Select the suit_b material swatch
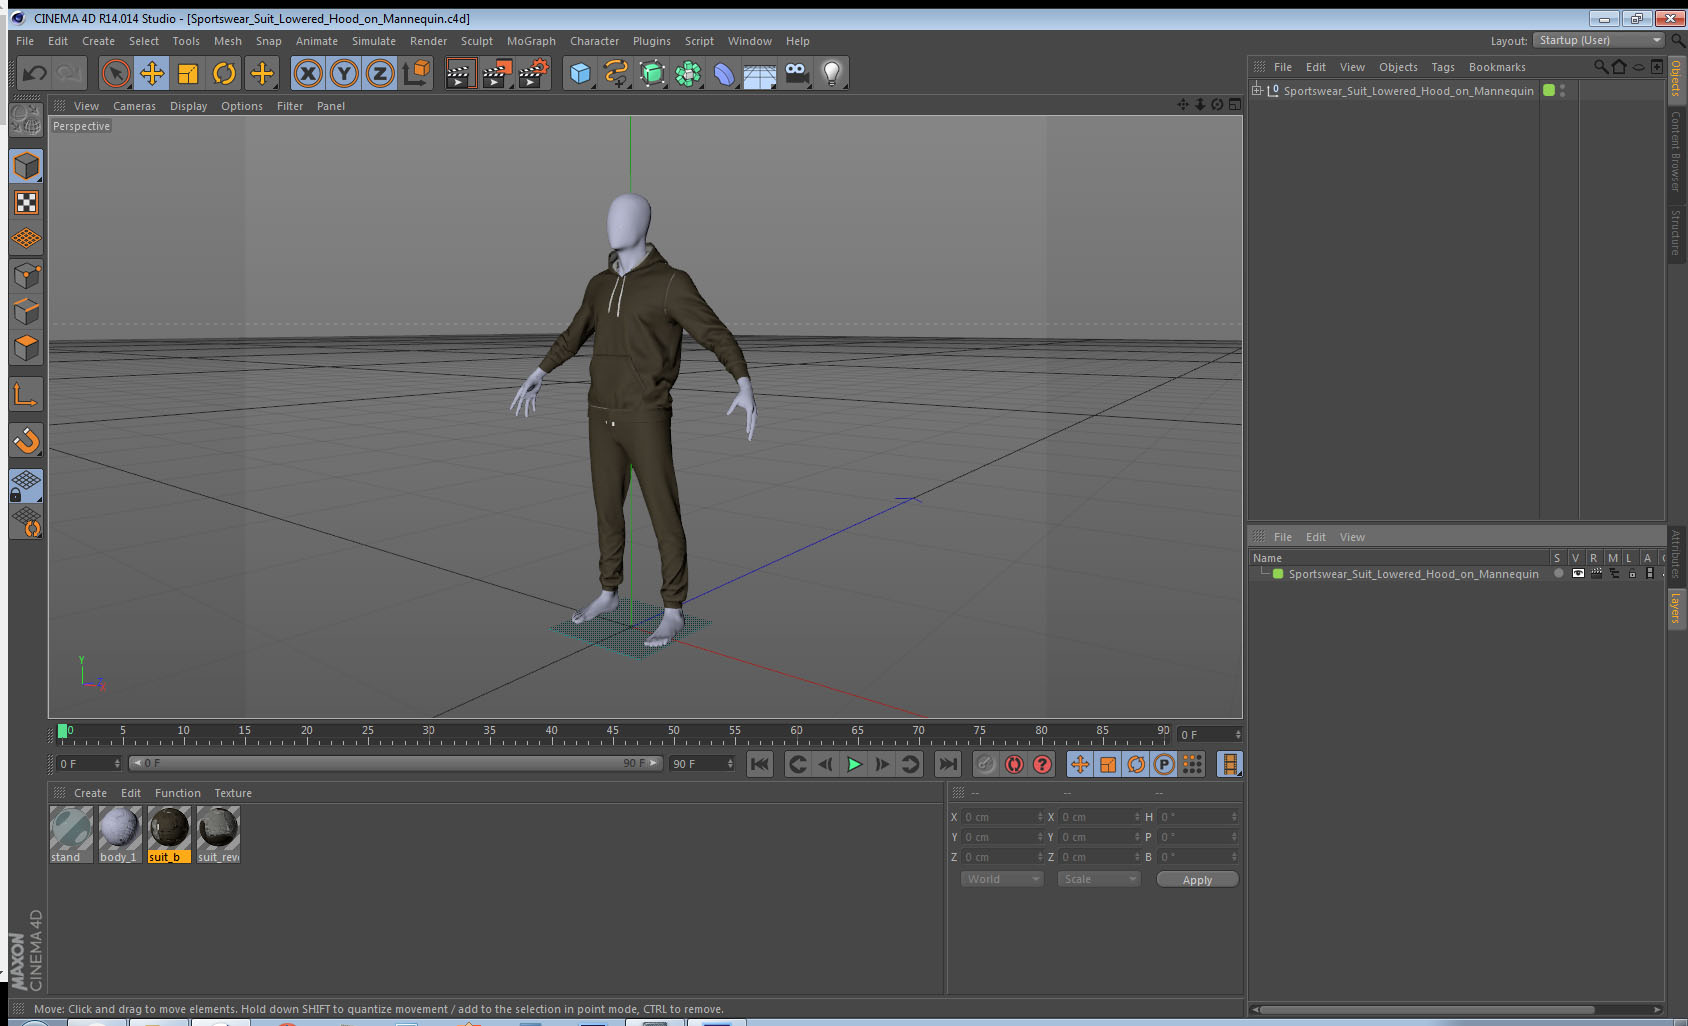1688x1026 pixels. (x=169, y=835)
